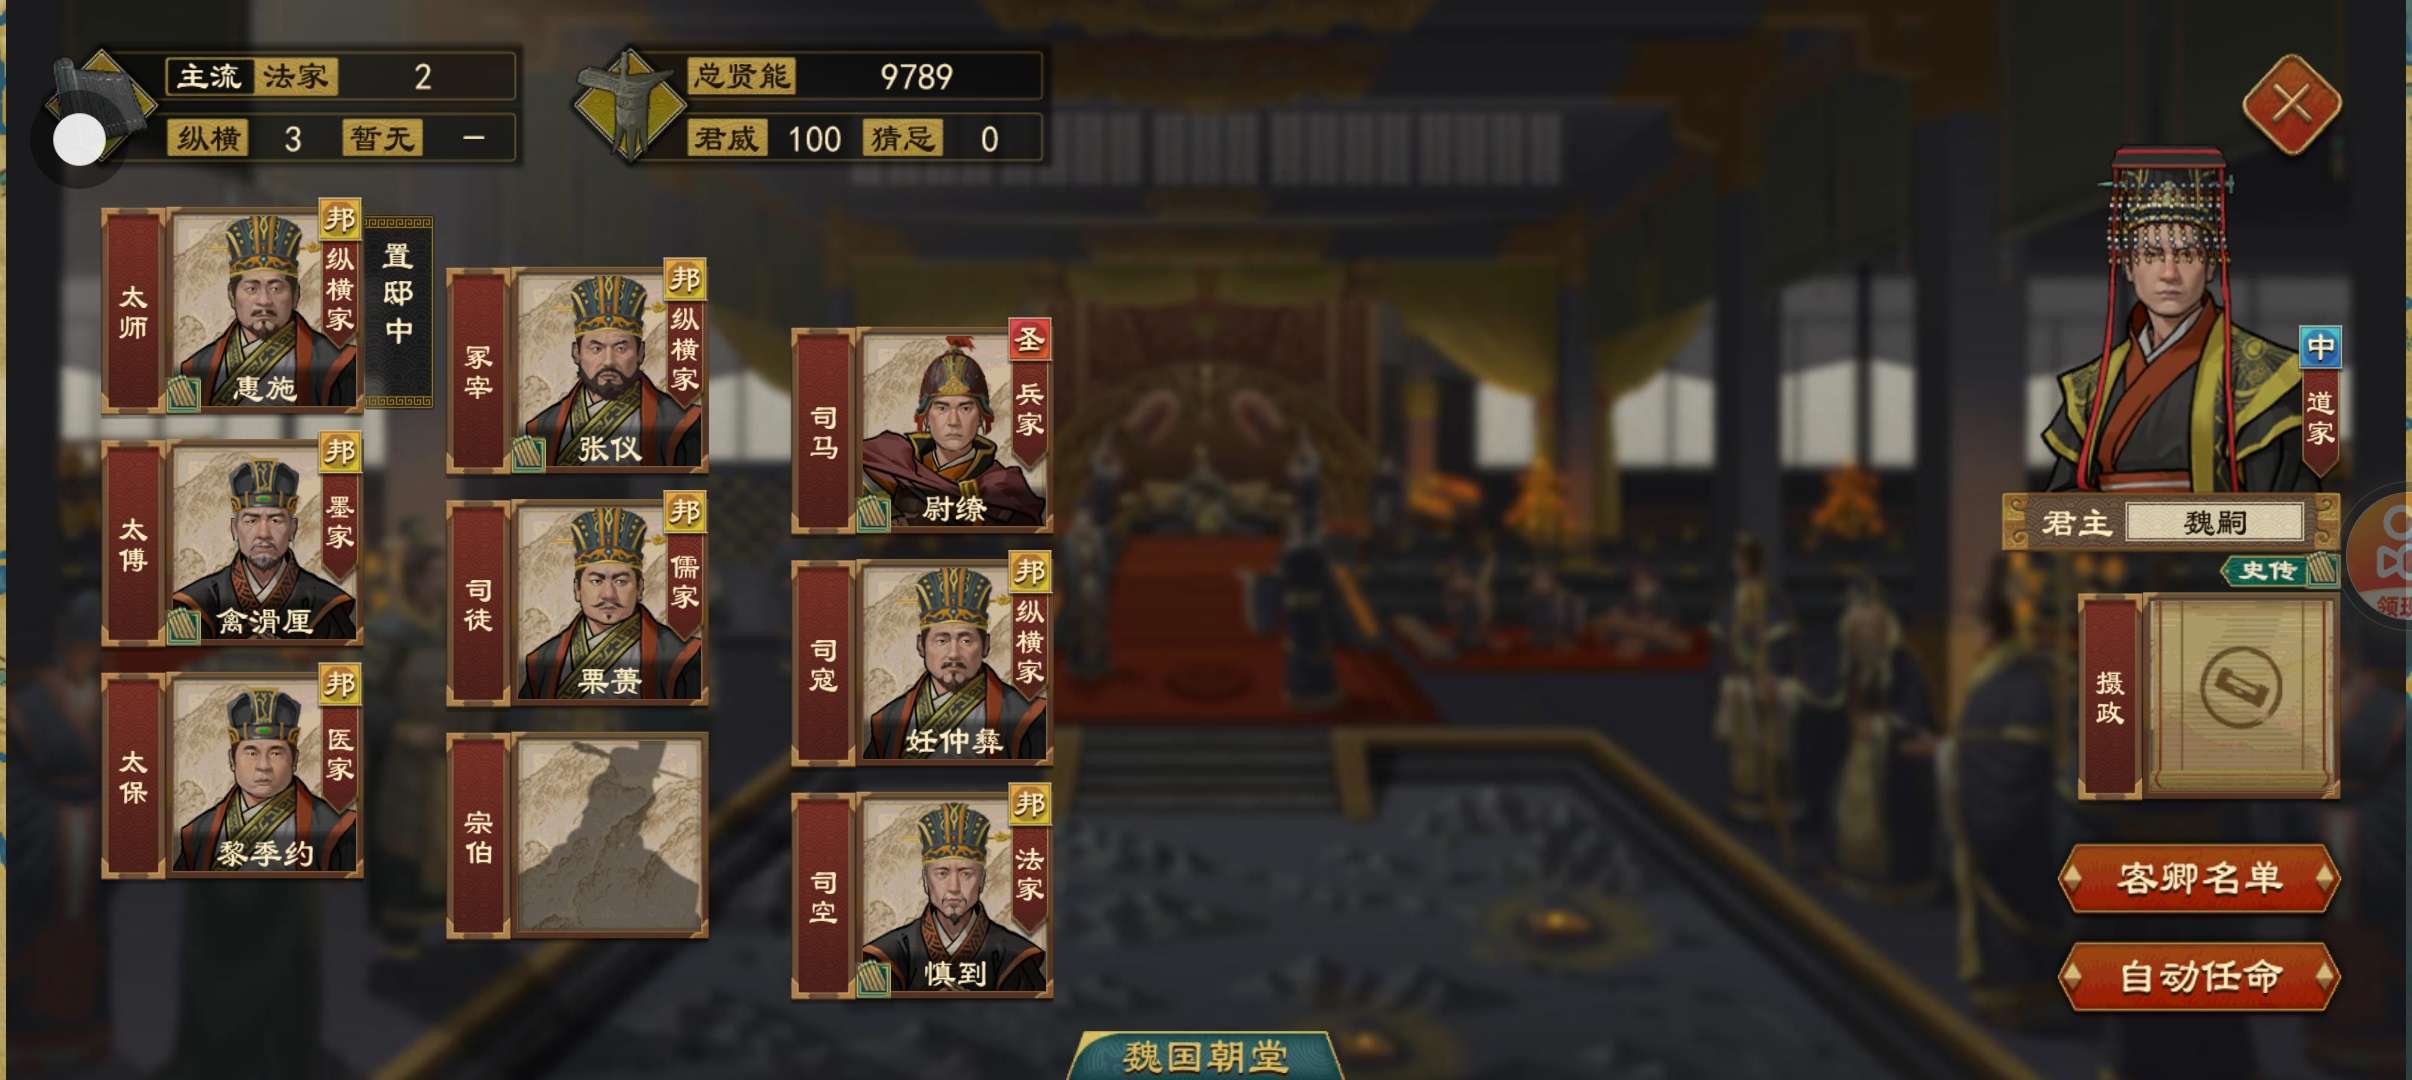Tap the ruler name field 魏嗣
Image resolution: width=2412 pixels, height=1080 pixels.
2215,522
